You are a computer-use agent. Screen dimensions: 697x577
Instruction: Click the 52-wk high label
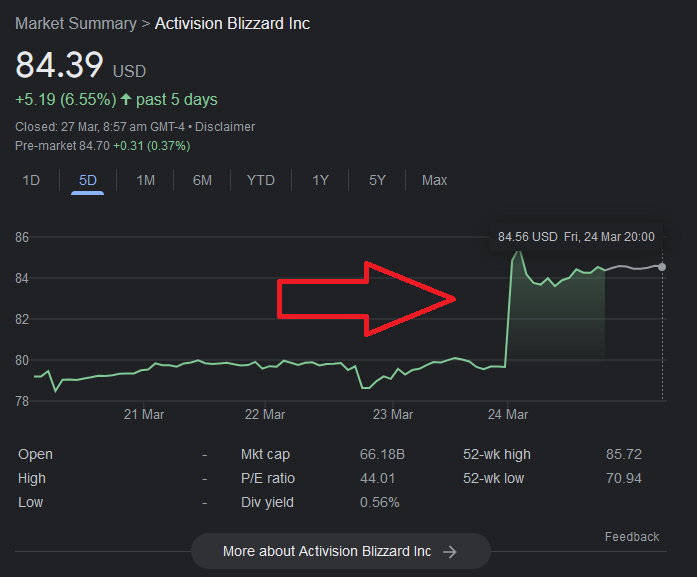[497, 454]
